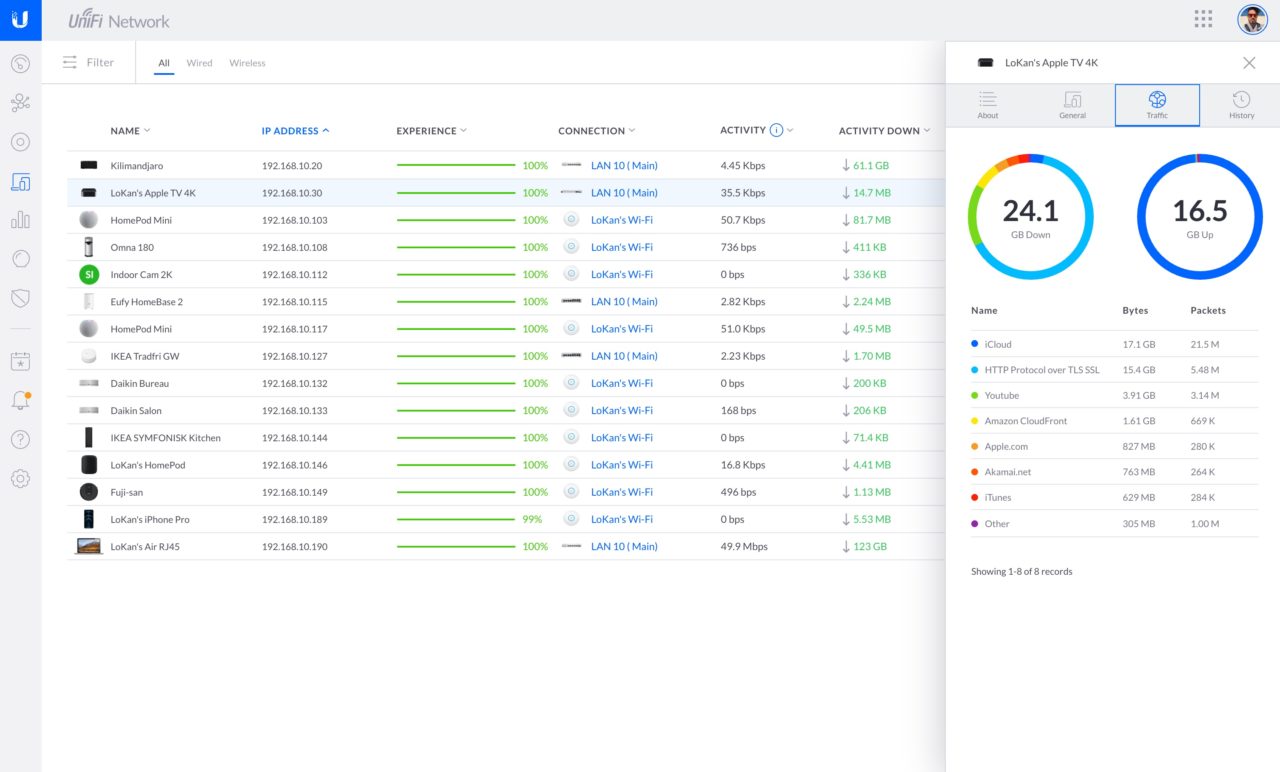This screenshot has width=1280, height=772.
Task: Click the 99% experience value for iPhone Pro
Action: pyautogui.click(x=532, y=520)
